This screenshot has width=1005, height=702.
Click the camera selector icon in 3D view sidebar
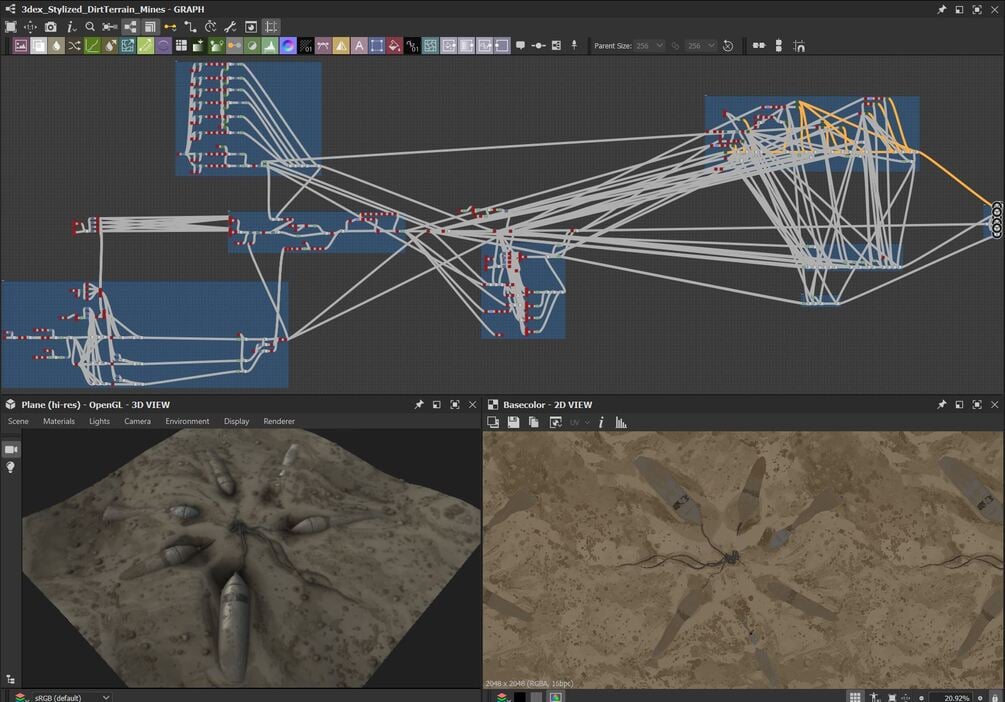[11, 449]
